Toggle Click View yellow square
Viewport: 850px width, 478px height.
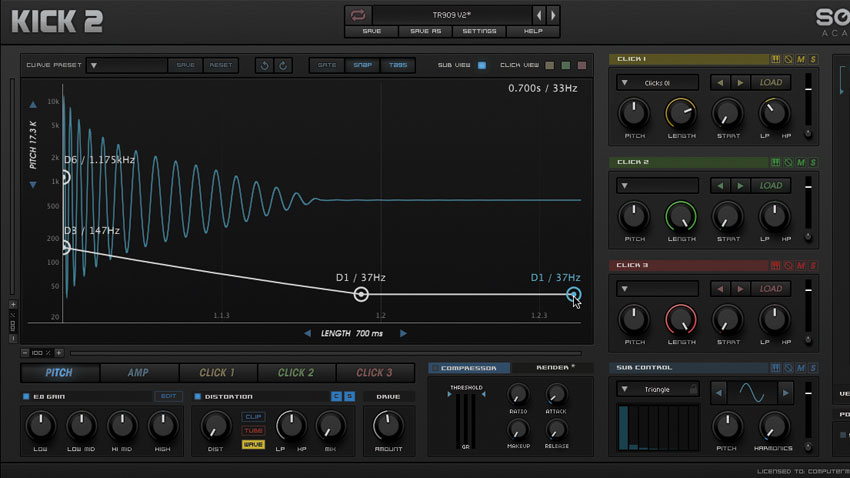550,66
